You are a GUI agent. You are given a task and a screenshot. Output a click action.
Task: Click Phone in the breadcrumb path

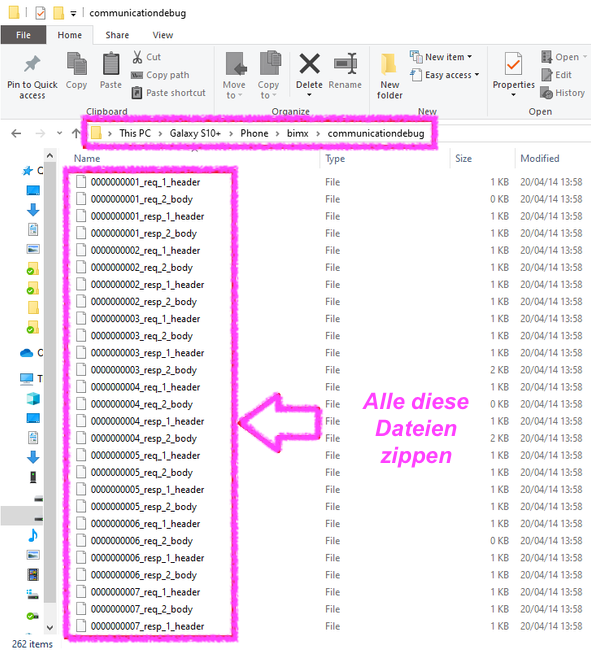pyautogui.click(x=254, y=133)
